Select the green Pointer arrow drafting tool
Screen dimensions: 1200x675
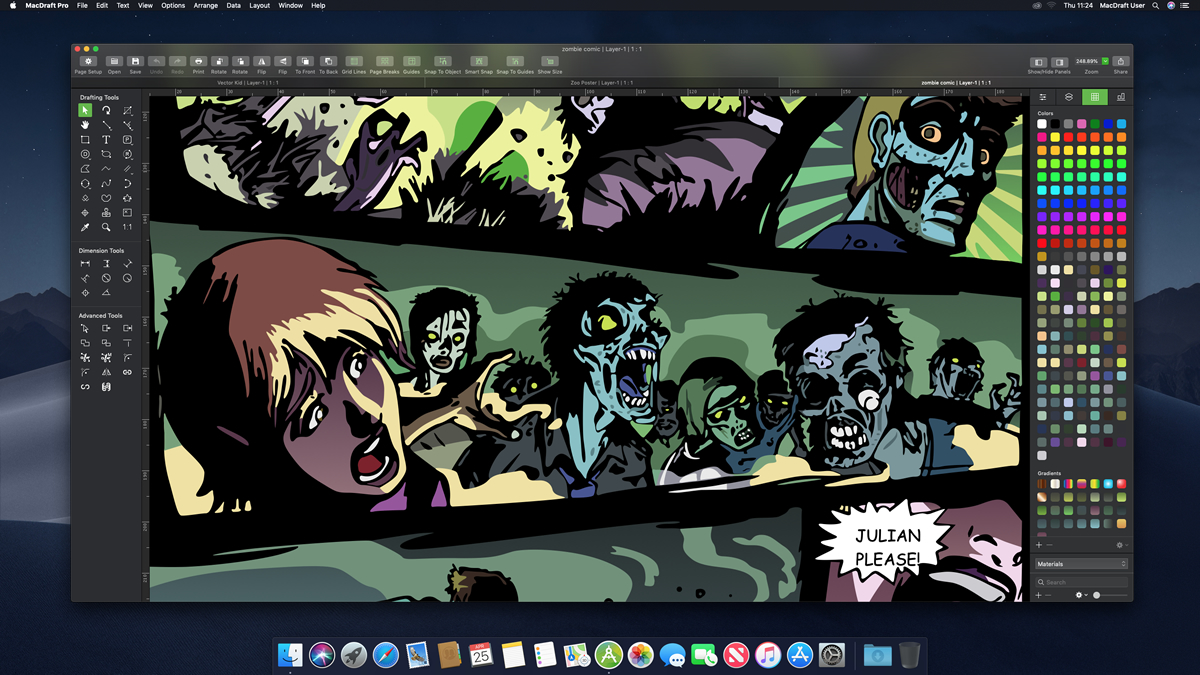[85, 110]
